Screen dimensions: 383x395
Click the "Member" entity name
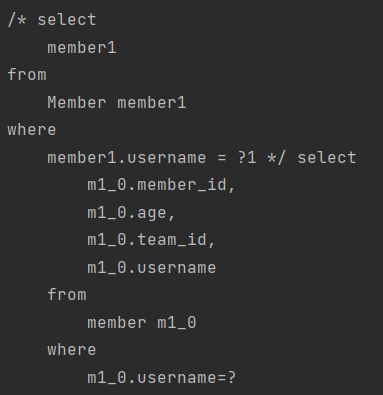[77, 102]
